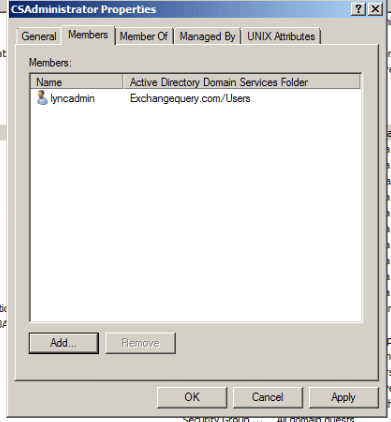The width and height of the screenshot is (391, 422).
Task: Sort members by Name column header
Action: pos(77,82)
